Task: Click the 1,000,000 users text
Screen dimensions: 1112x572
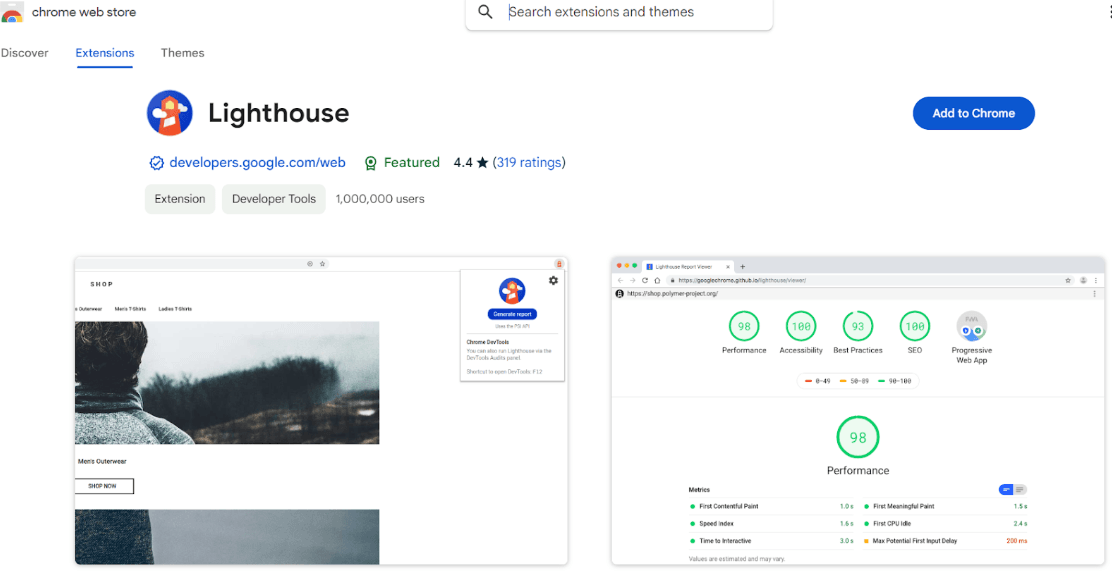Action: coord(380,199)
